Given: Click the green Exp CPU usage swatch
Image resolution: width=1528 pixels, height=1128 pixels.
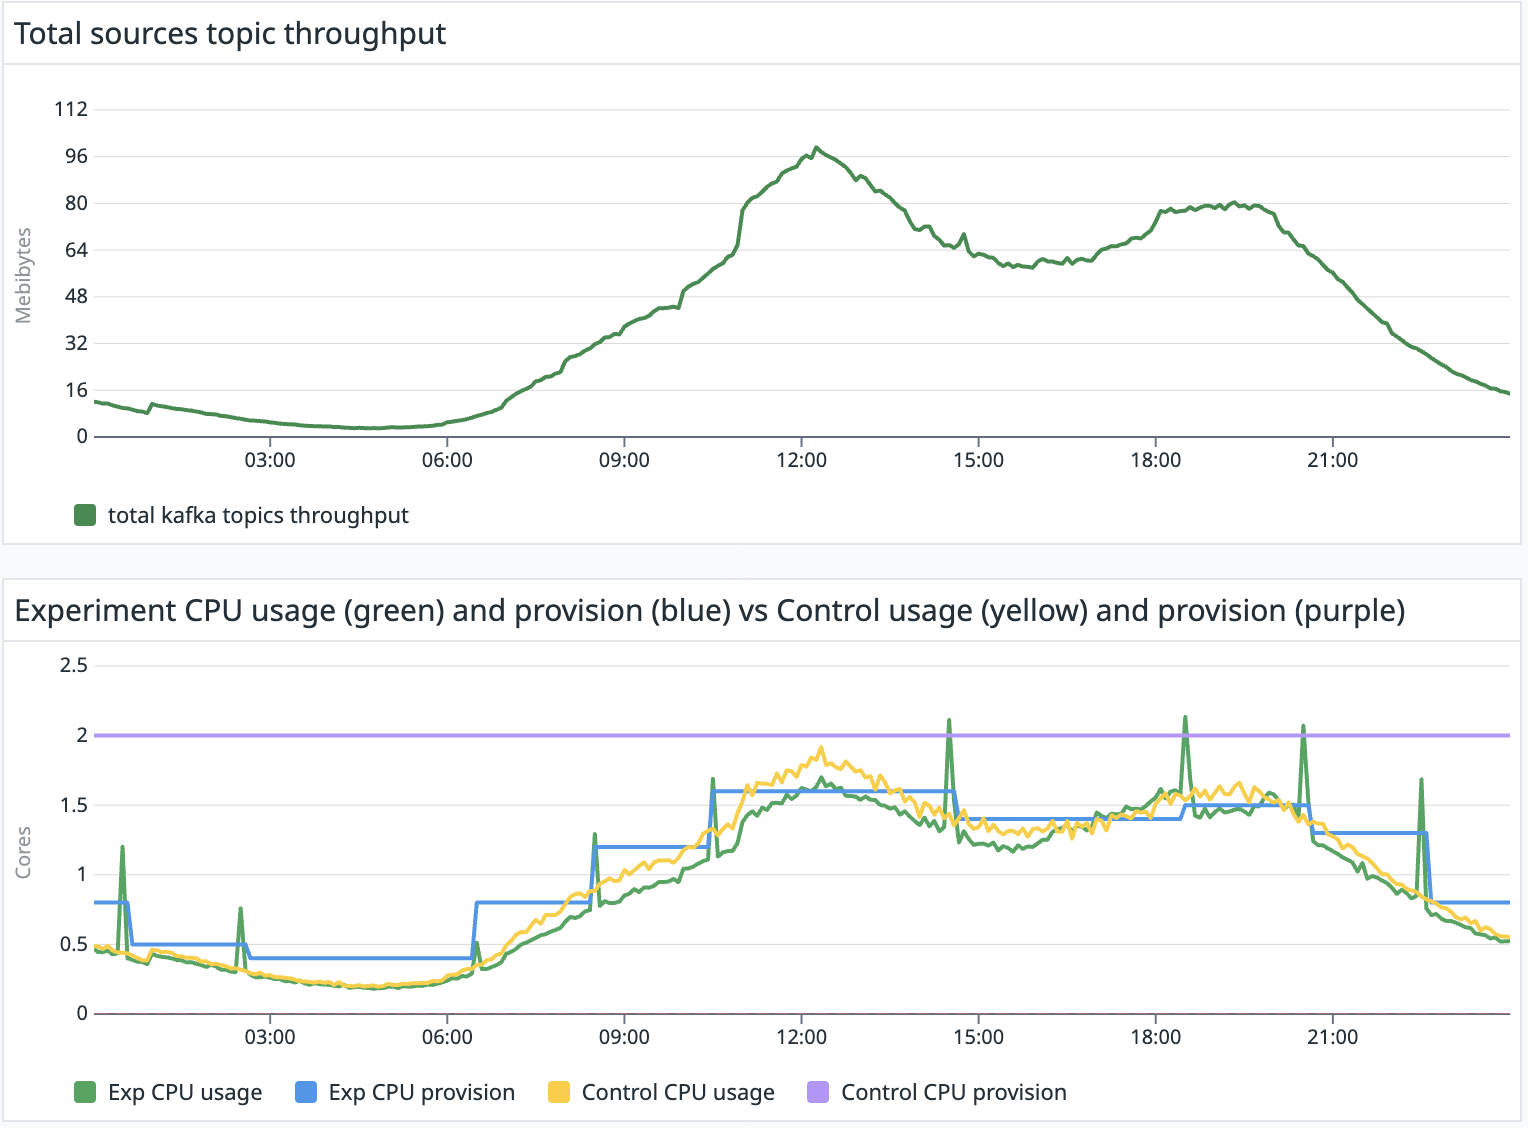Looking at the screenshot, I should pos(85,1092).
